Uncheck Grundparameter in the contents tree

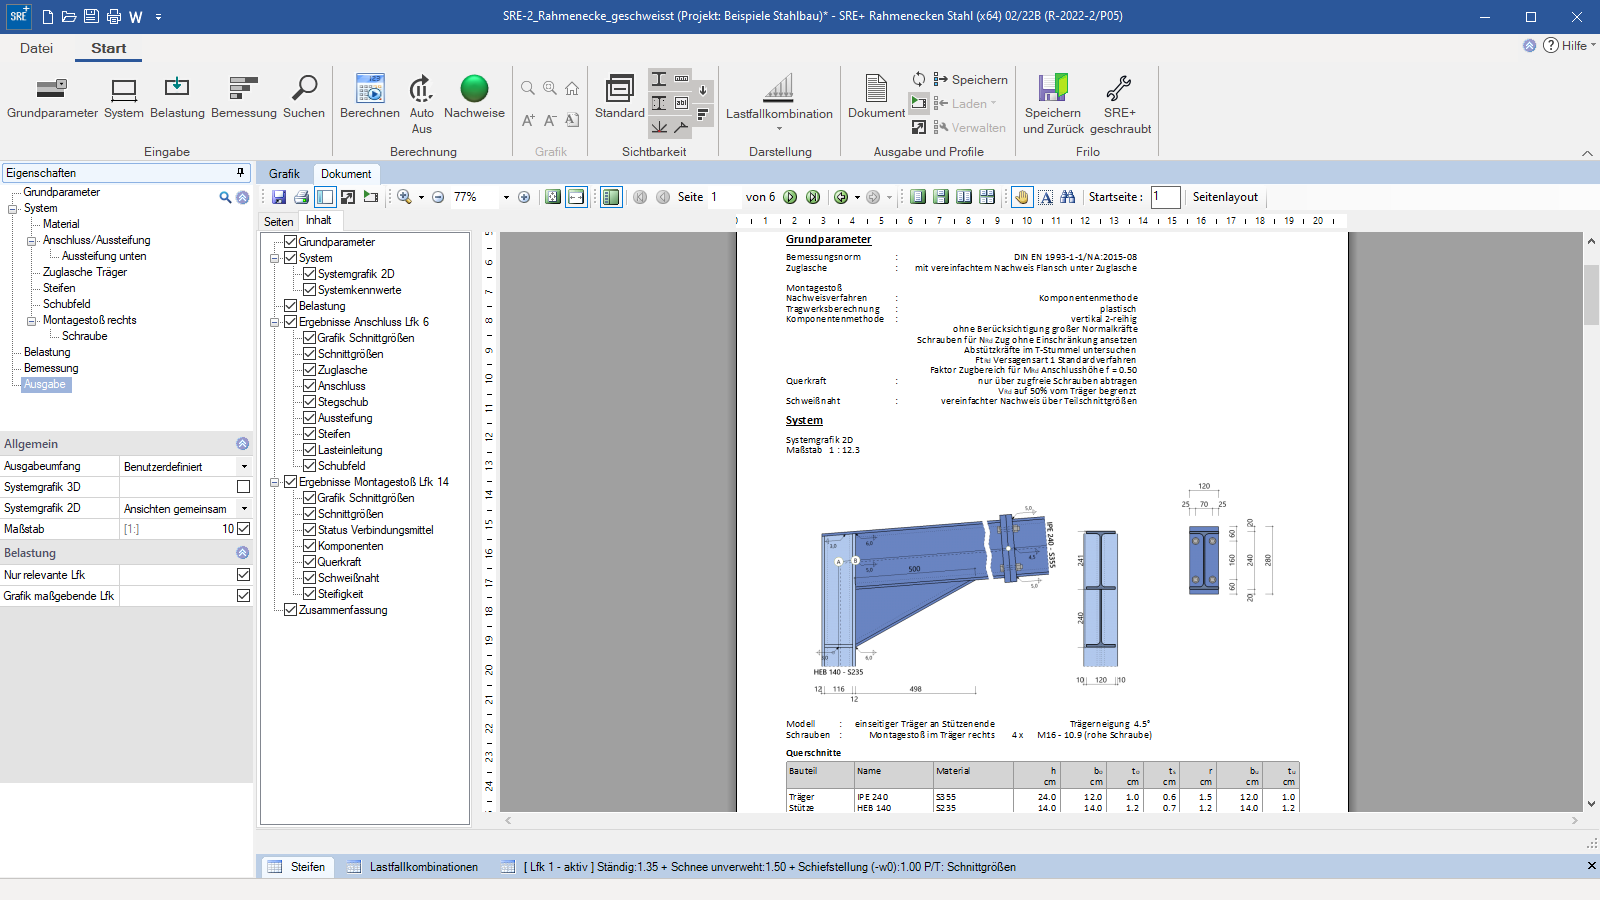(290, 242)
